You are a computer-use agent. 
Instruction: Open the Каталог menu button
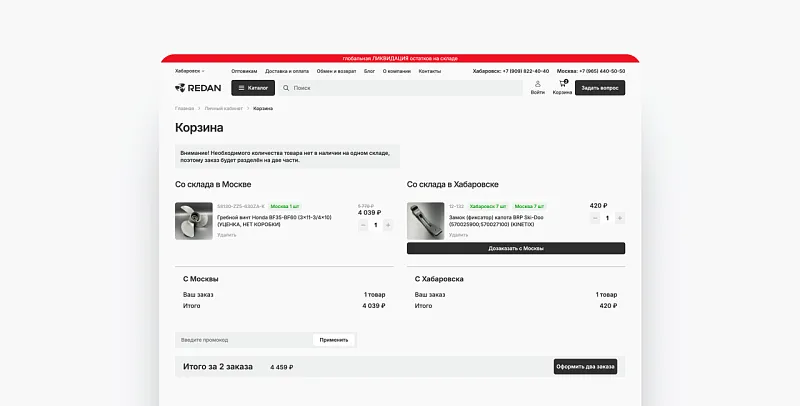(253, 88)
